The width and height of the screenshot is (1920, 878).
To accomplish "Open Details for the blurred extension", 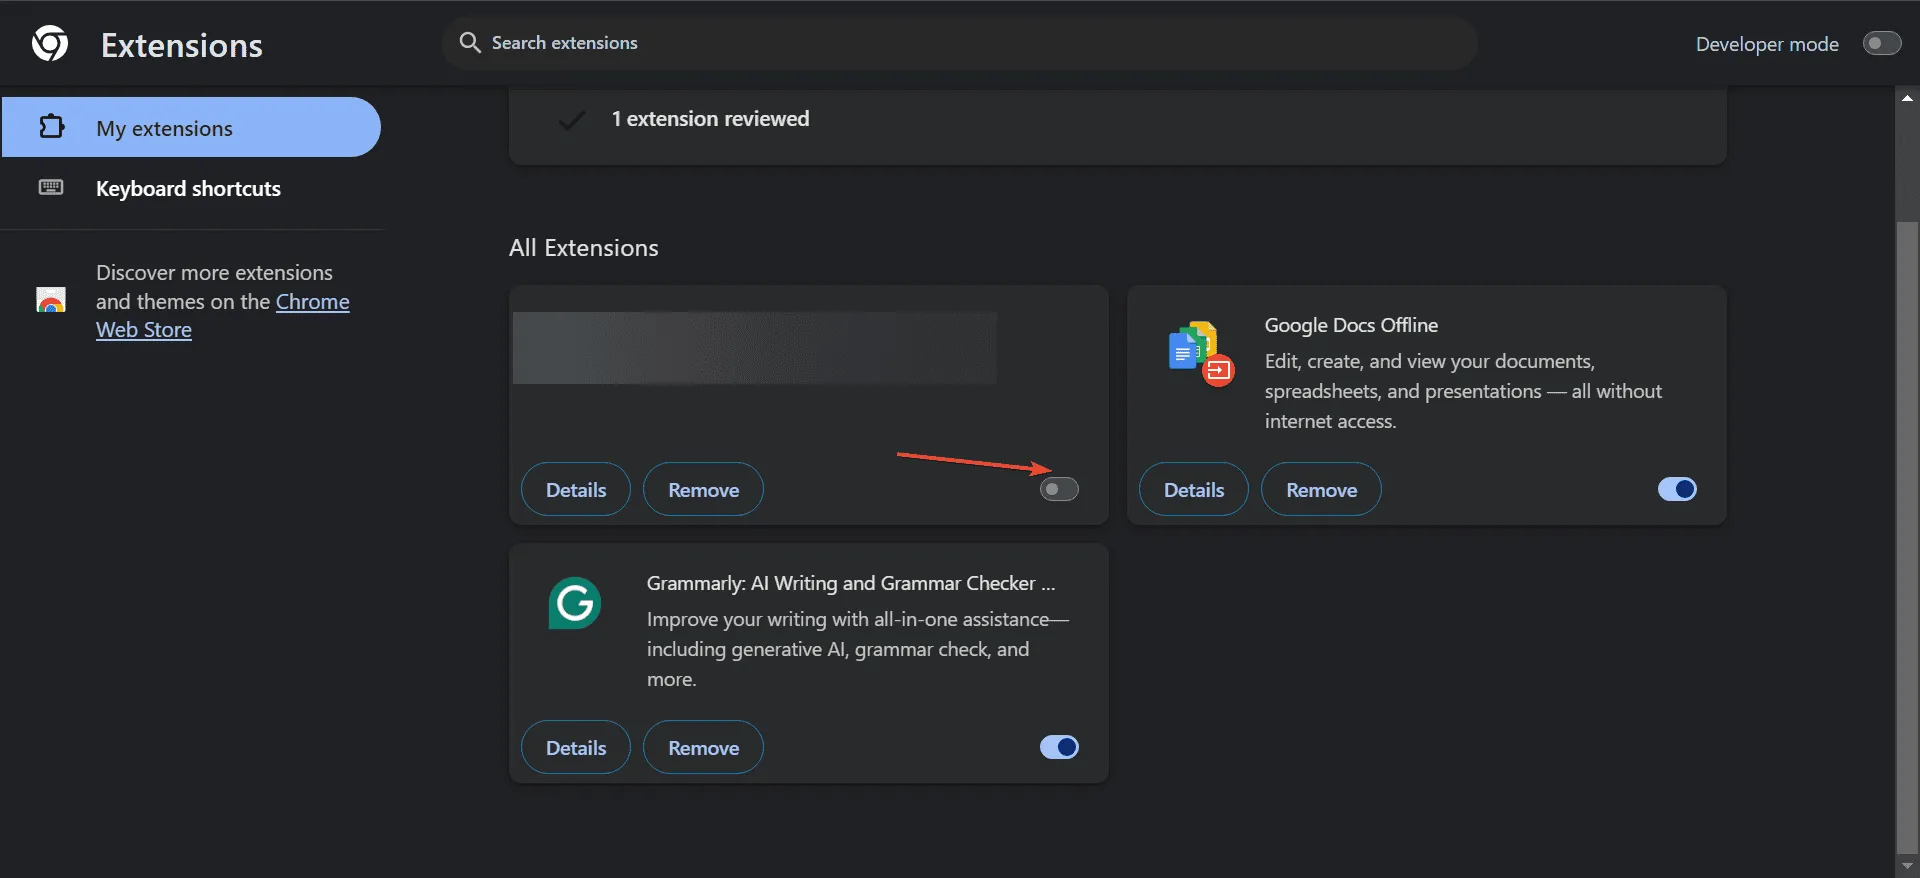I will click(x=576, y=489).
